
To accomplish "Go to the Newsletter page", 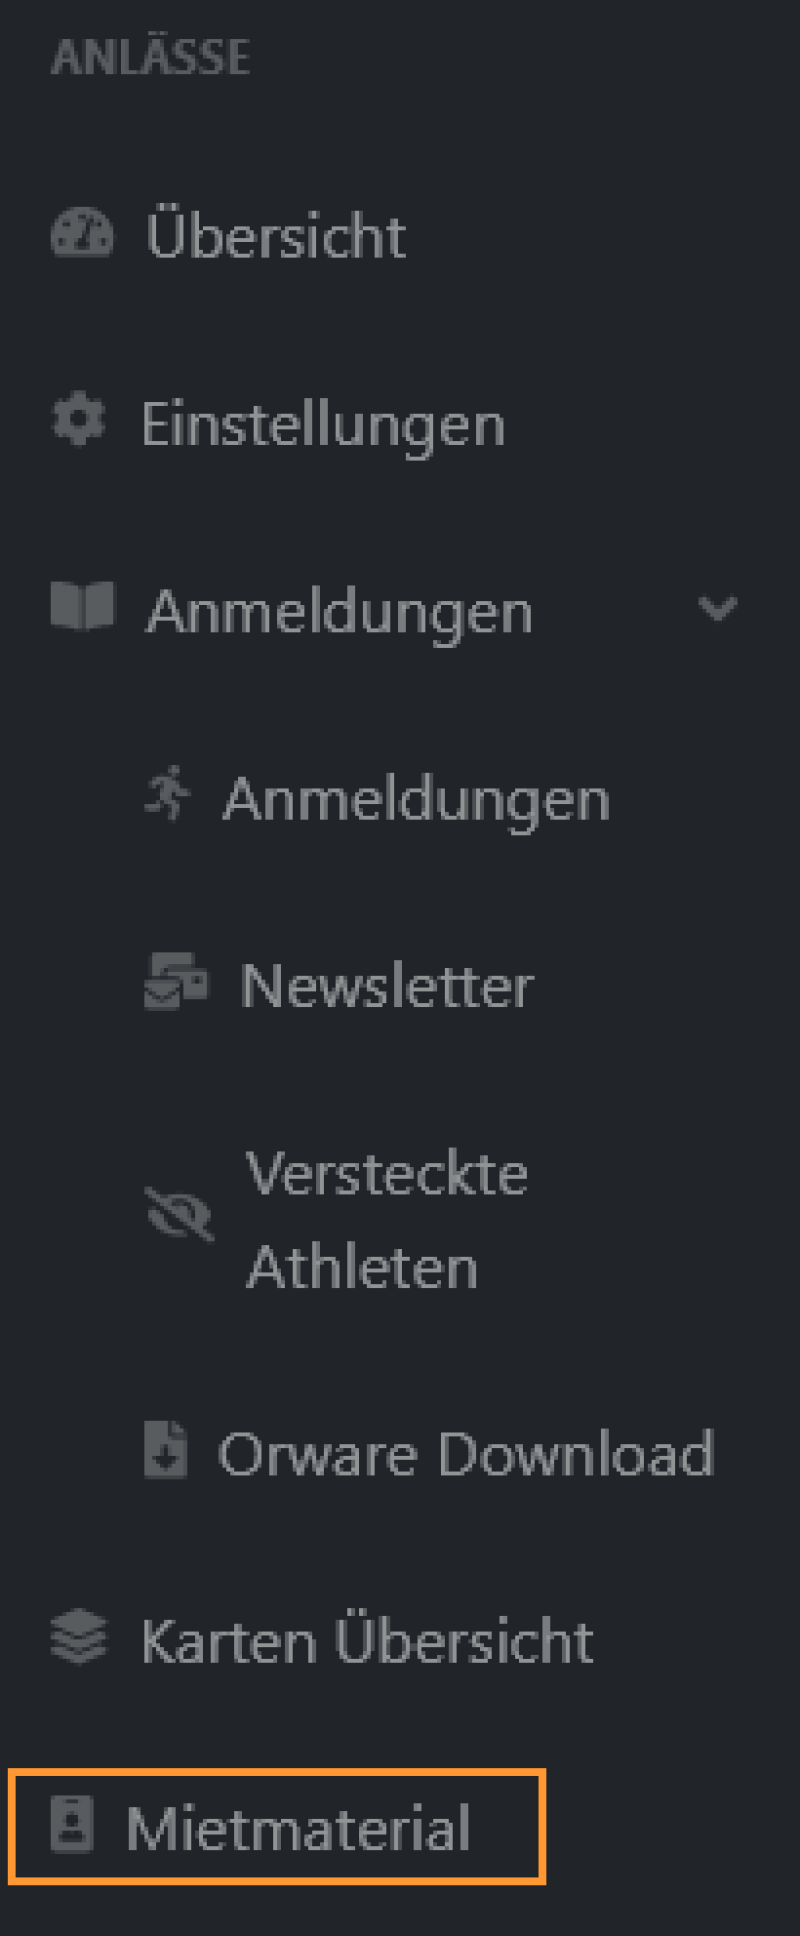I will tap(387, 986).
